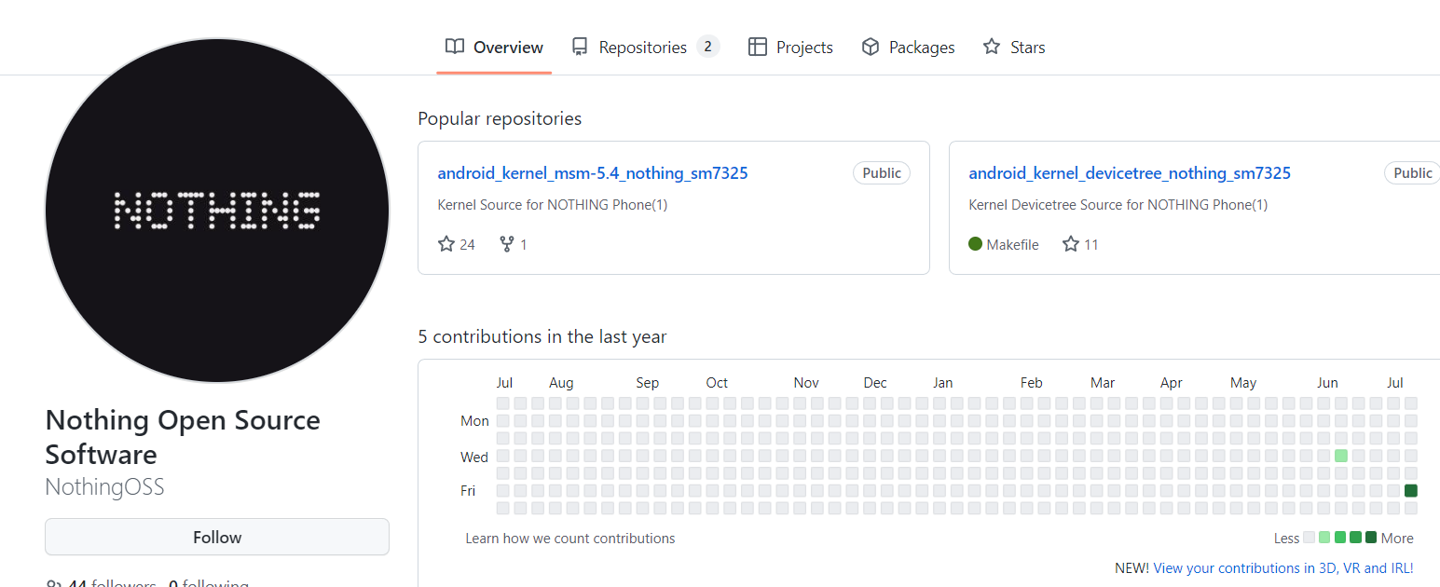Click the Overview book icon
This screenshot has height=587, width=1440.
455,47
